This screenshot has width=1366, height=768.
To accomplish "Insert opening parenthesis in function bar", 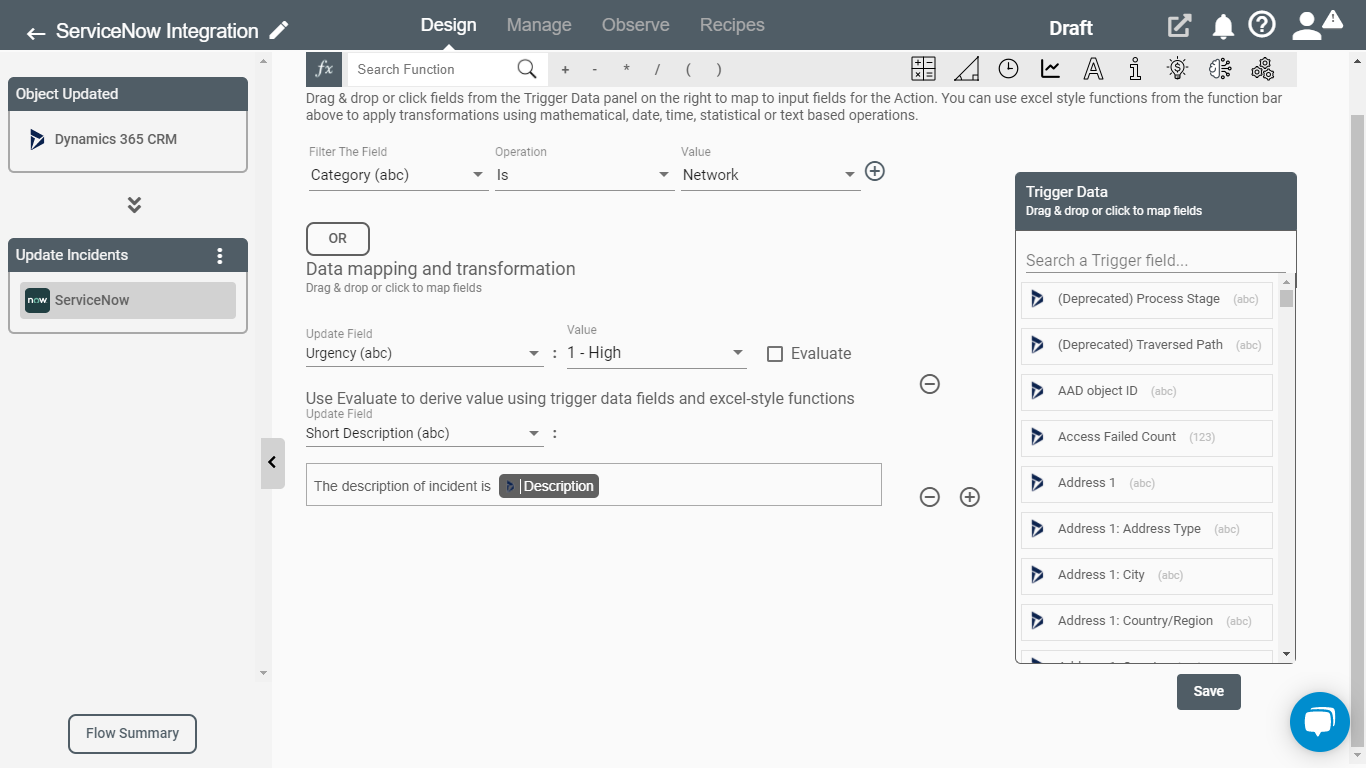I will [x=688, y=70].
